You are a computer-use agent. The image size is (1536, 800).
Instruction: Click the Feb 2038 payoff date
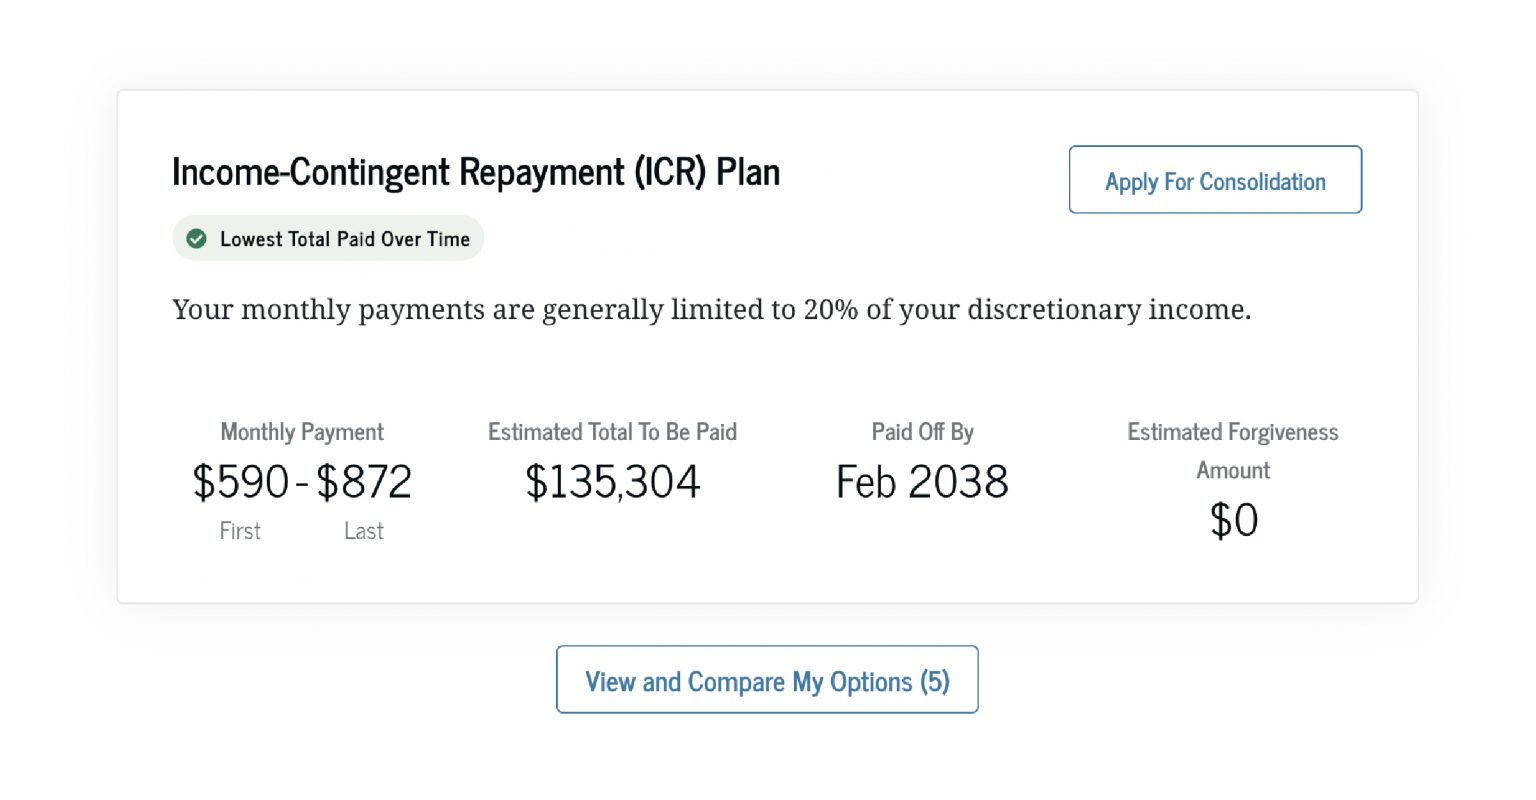point(920,482)
